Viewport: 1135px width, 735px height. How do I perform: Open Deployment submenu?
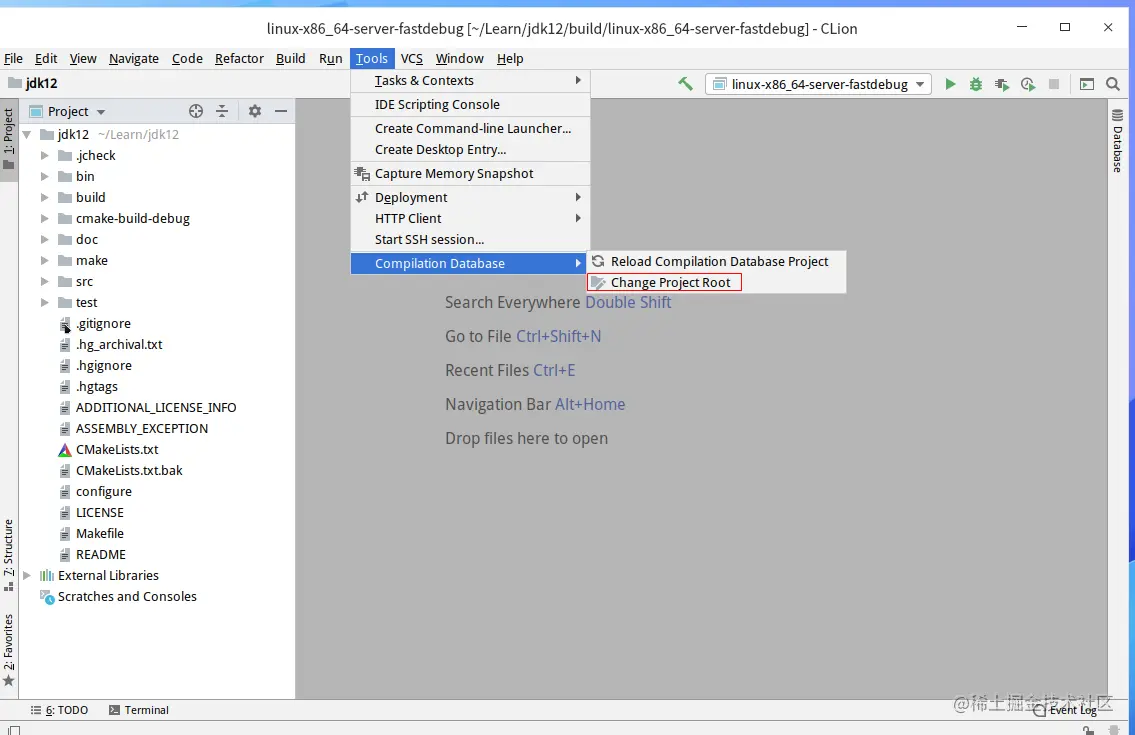471,198
